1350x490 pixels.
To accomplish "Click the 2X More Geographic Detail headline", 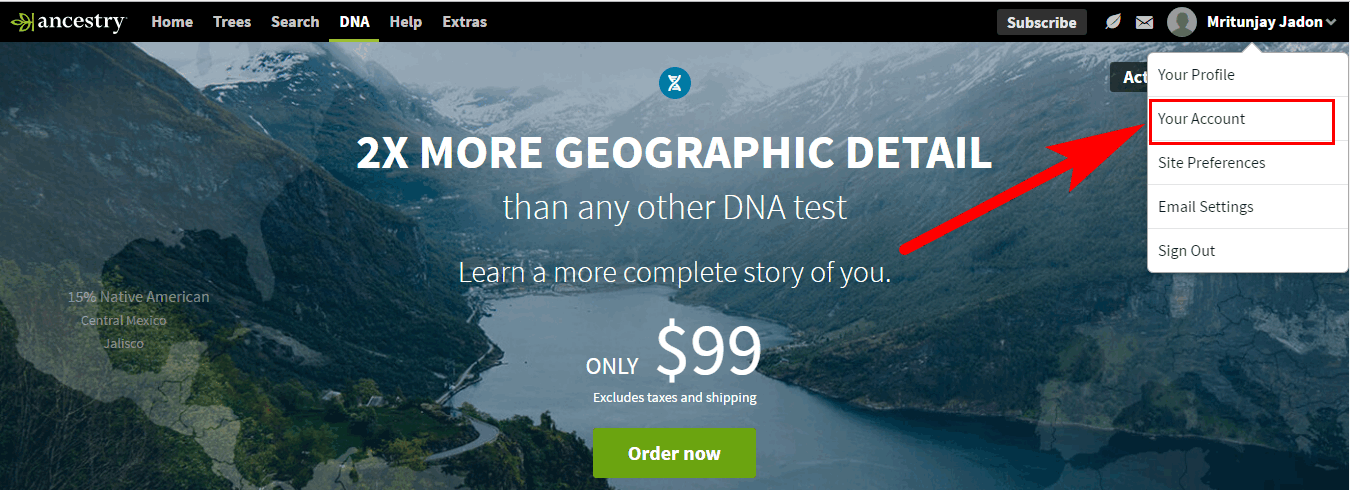I will pos(675,152).
